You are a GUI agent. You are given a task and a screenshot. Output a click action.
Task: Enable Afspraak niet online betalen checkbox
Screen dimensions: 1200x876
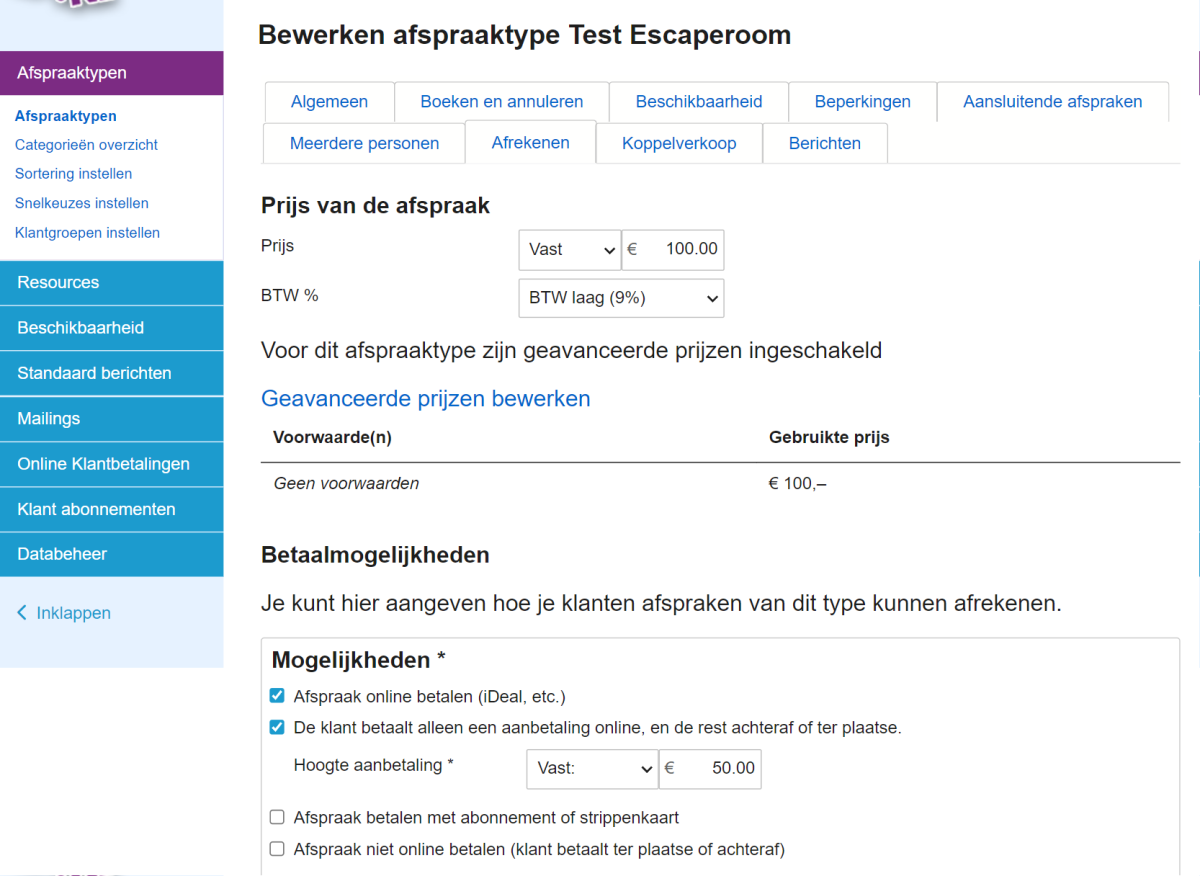(x=277, y=850)
